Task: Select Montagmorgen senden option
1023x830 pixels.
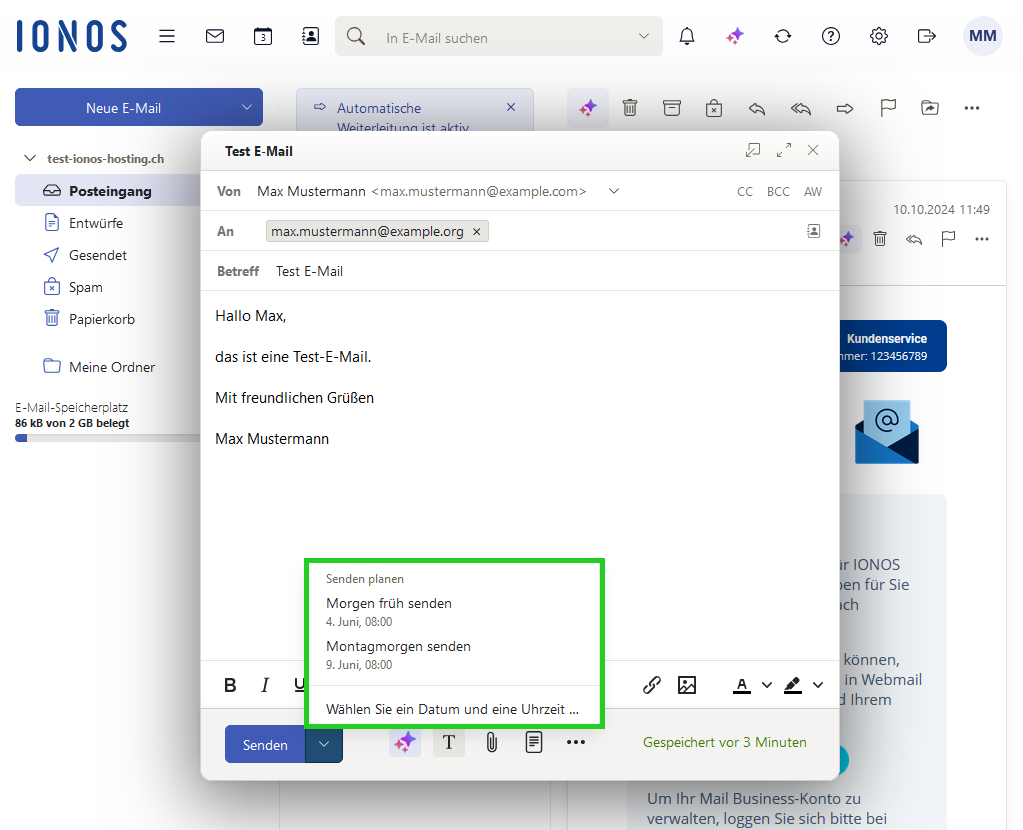Action: [454, 654]
